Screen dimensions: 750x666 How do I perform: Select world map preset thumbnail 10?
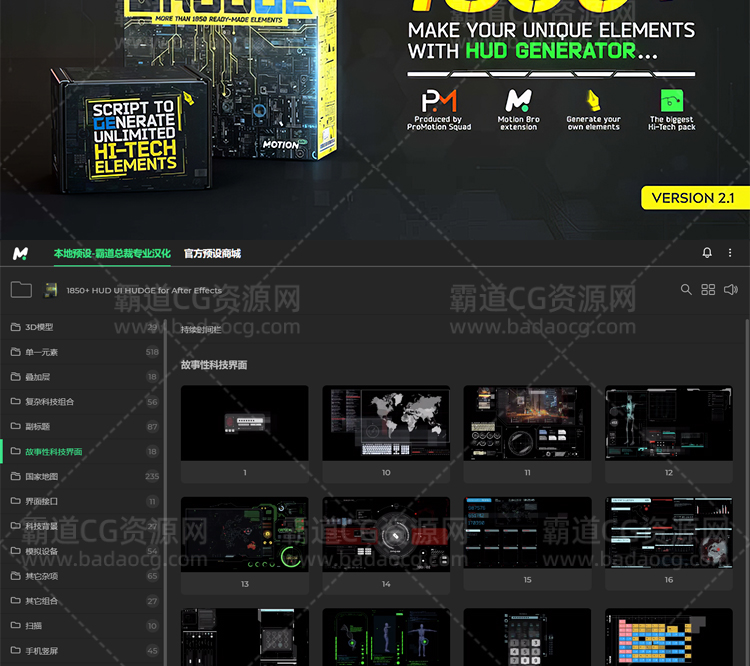386,423
